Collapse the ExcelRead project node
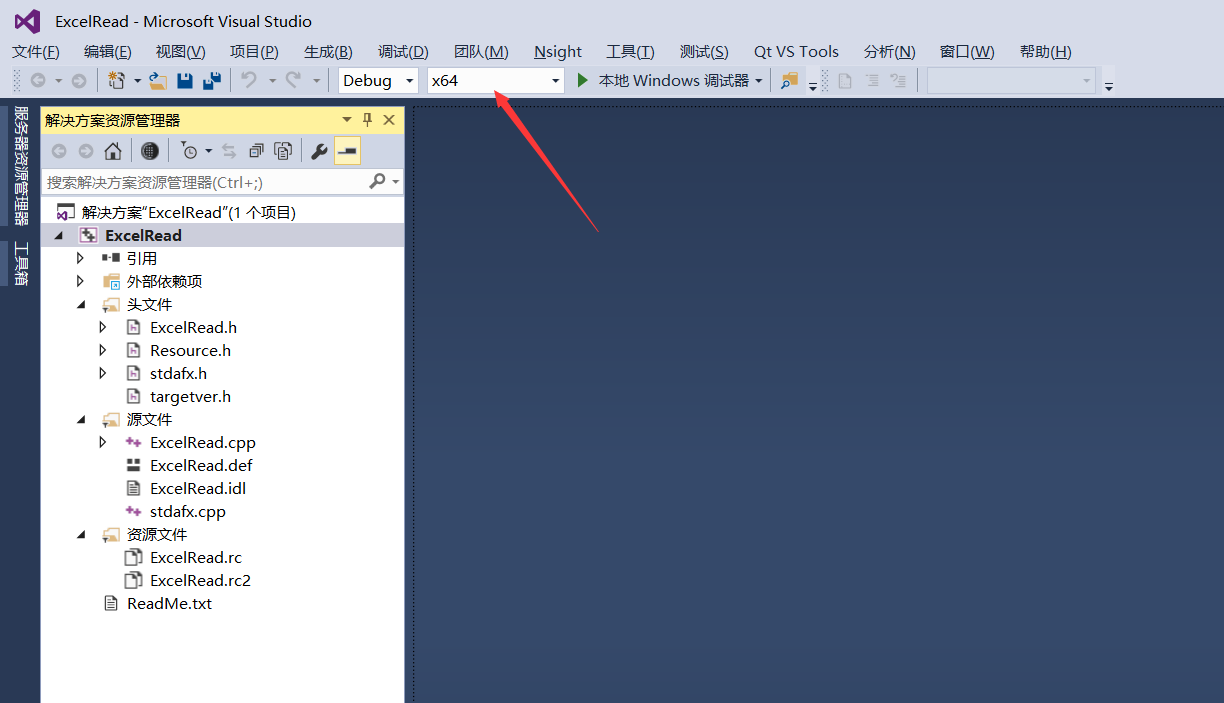This screenshot has width=1224, height=703. [57, 235]
